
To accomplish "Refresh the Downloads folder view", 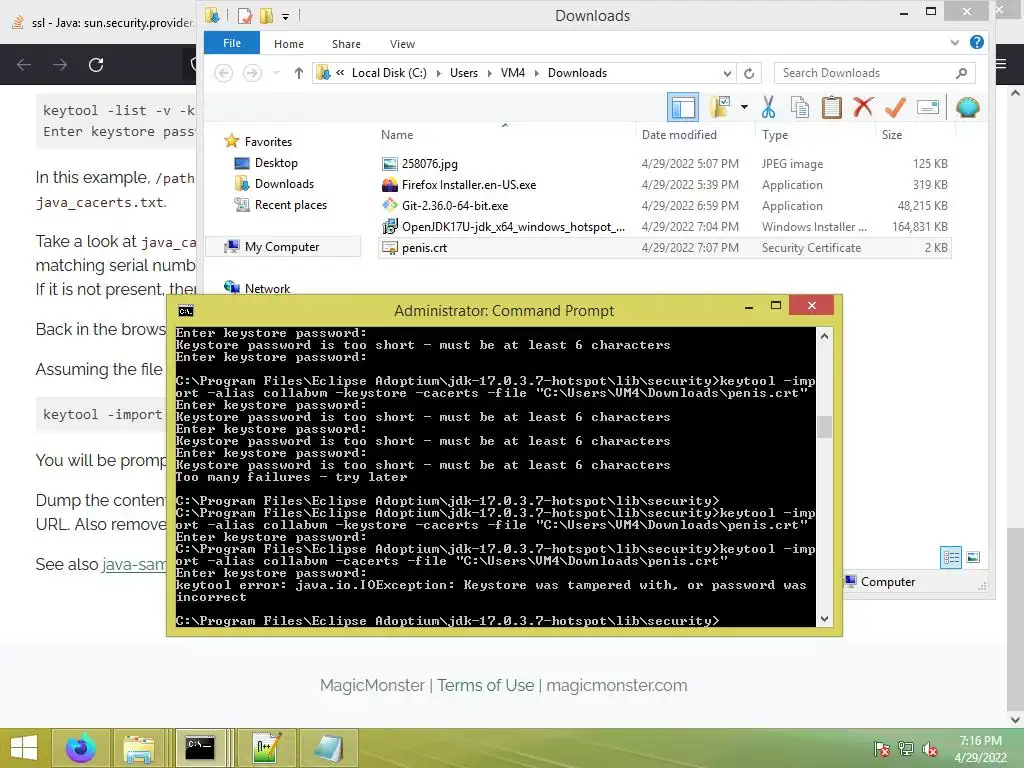I will tap(749, 73).
